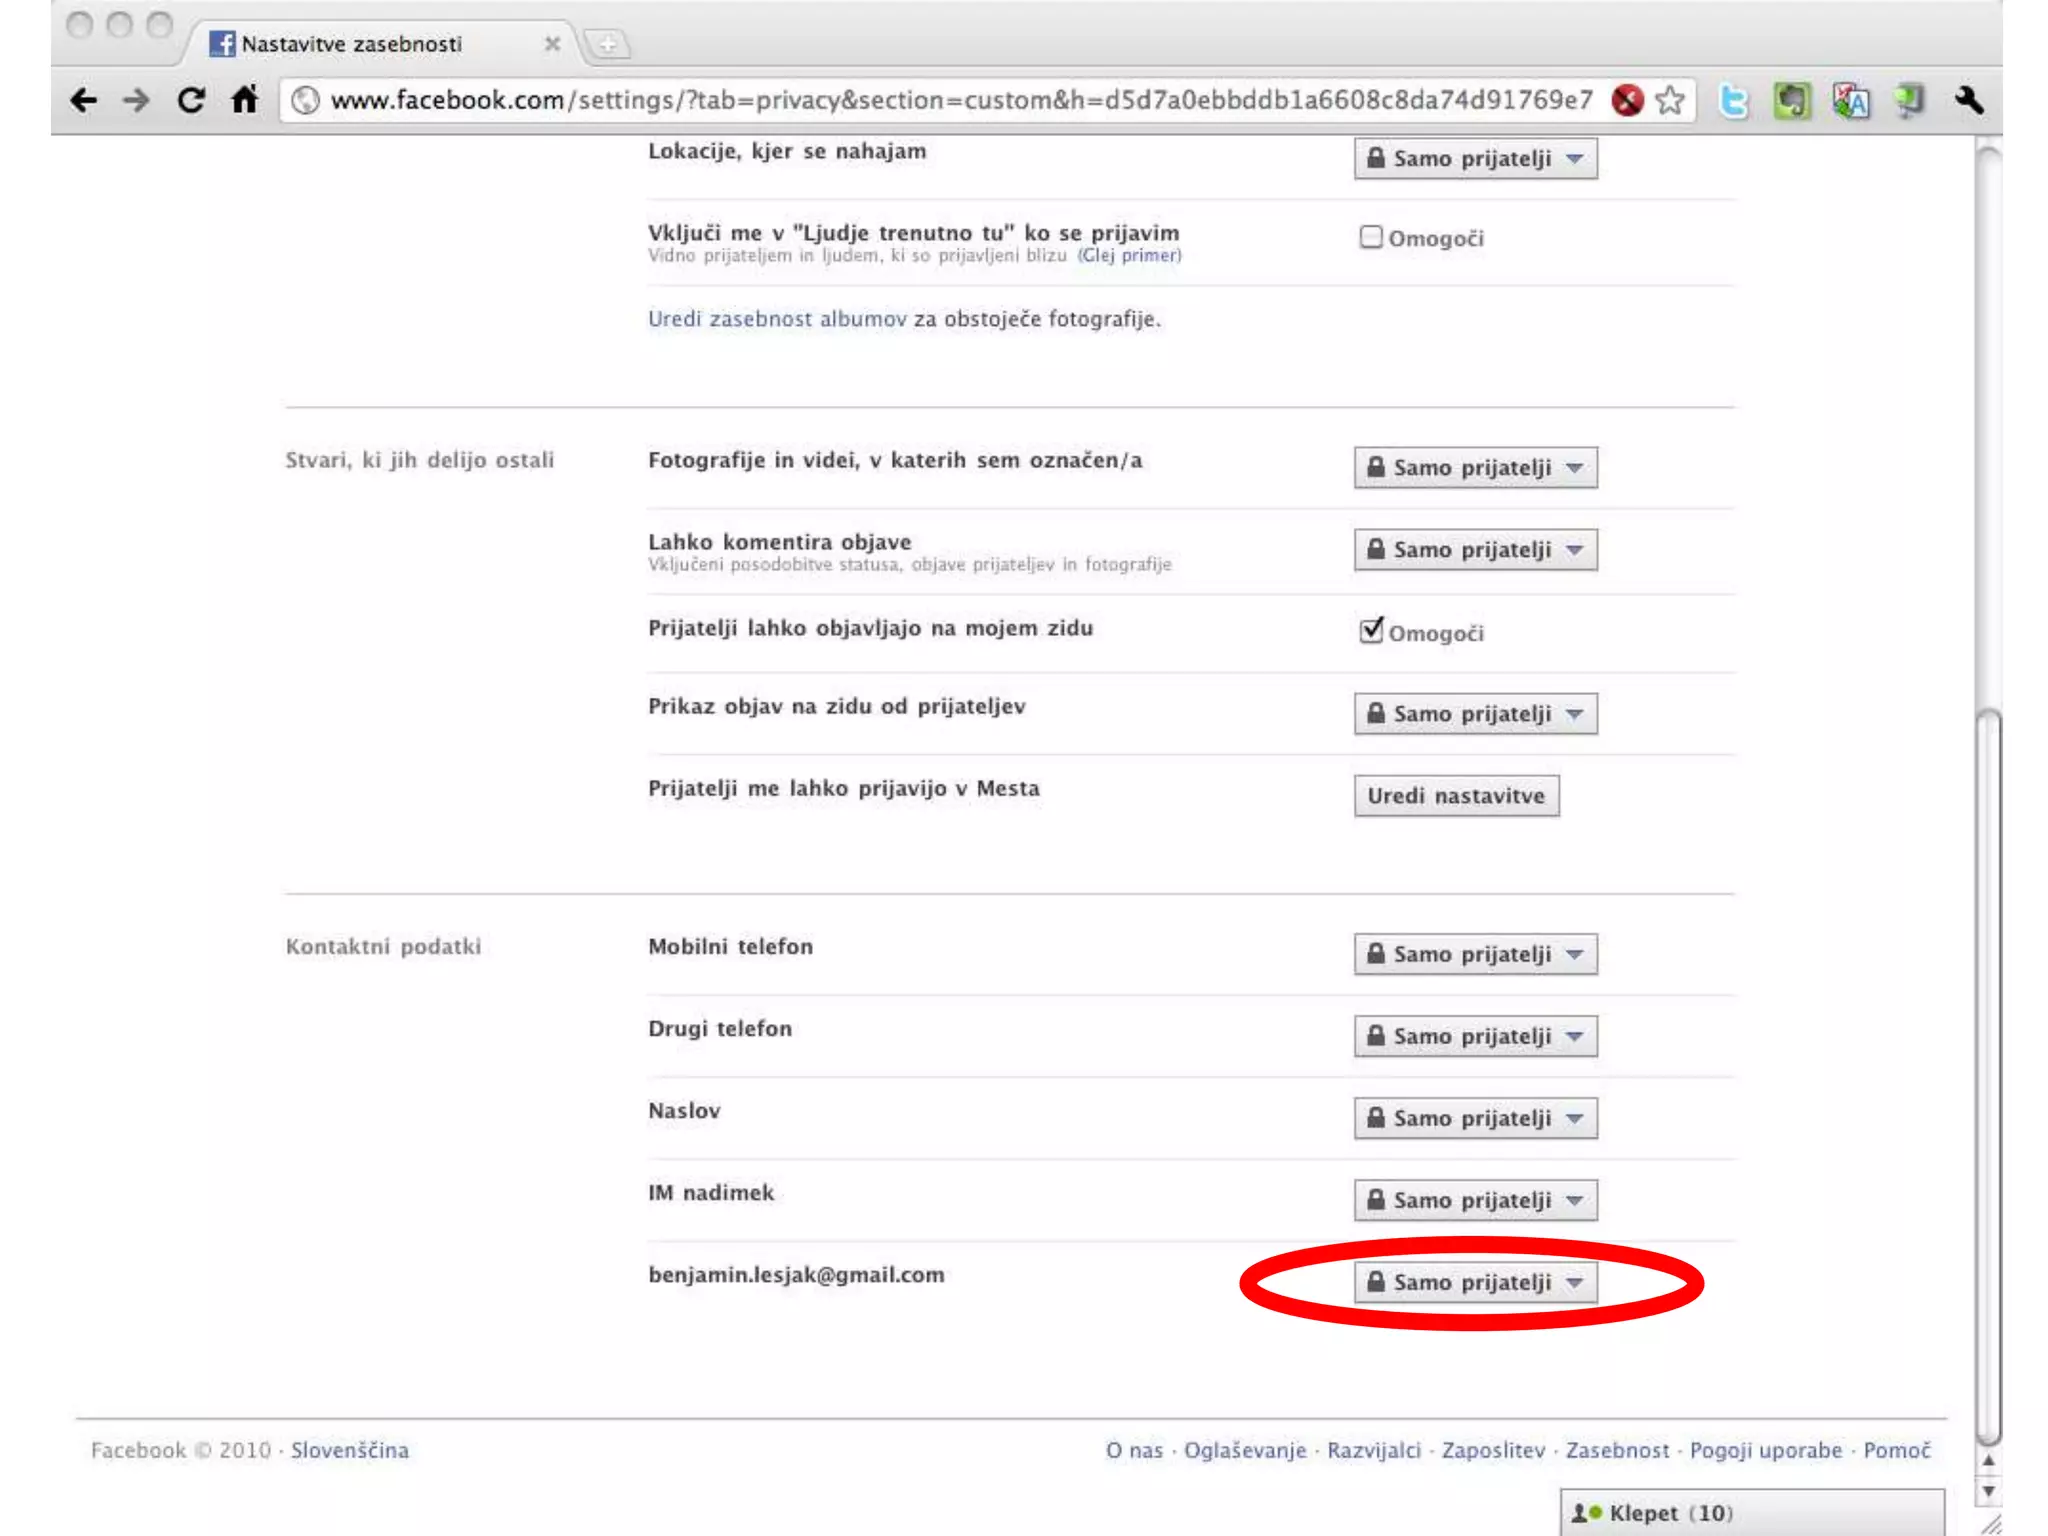Open Mobilni telefon privacy dropdown
Screen dimensions: 2048x1536
pos(1475,954)
